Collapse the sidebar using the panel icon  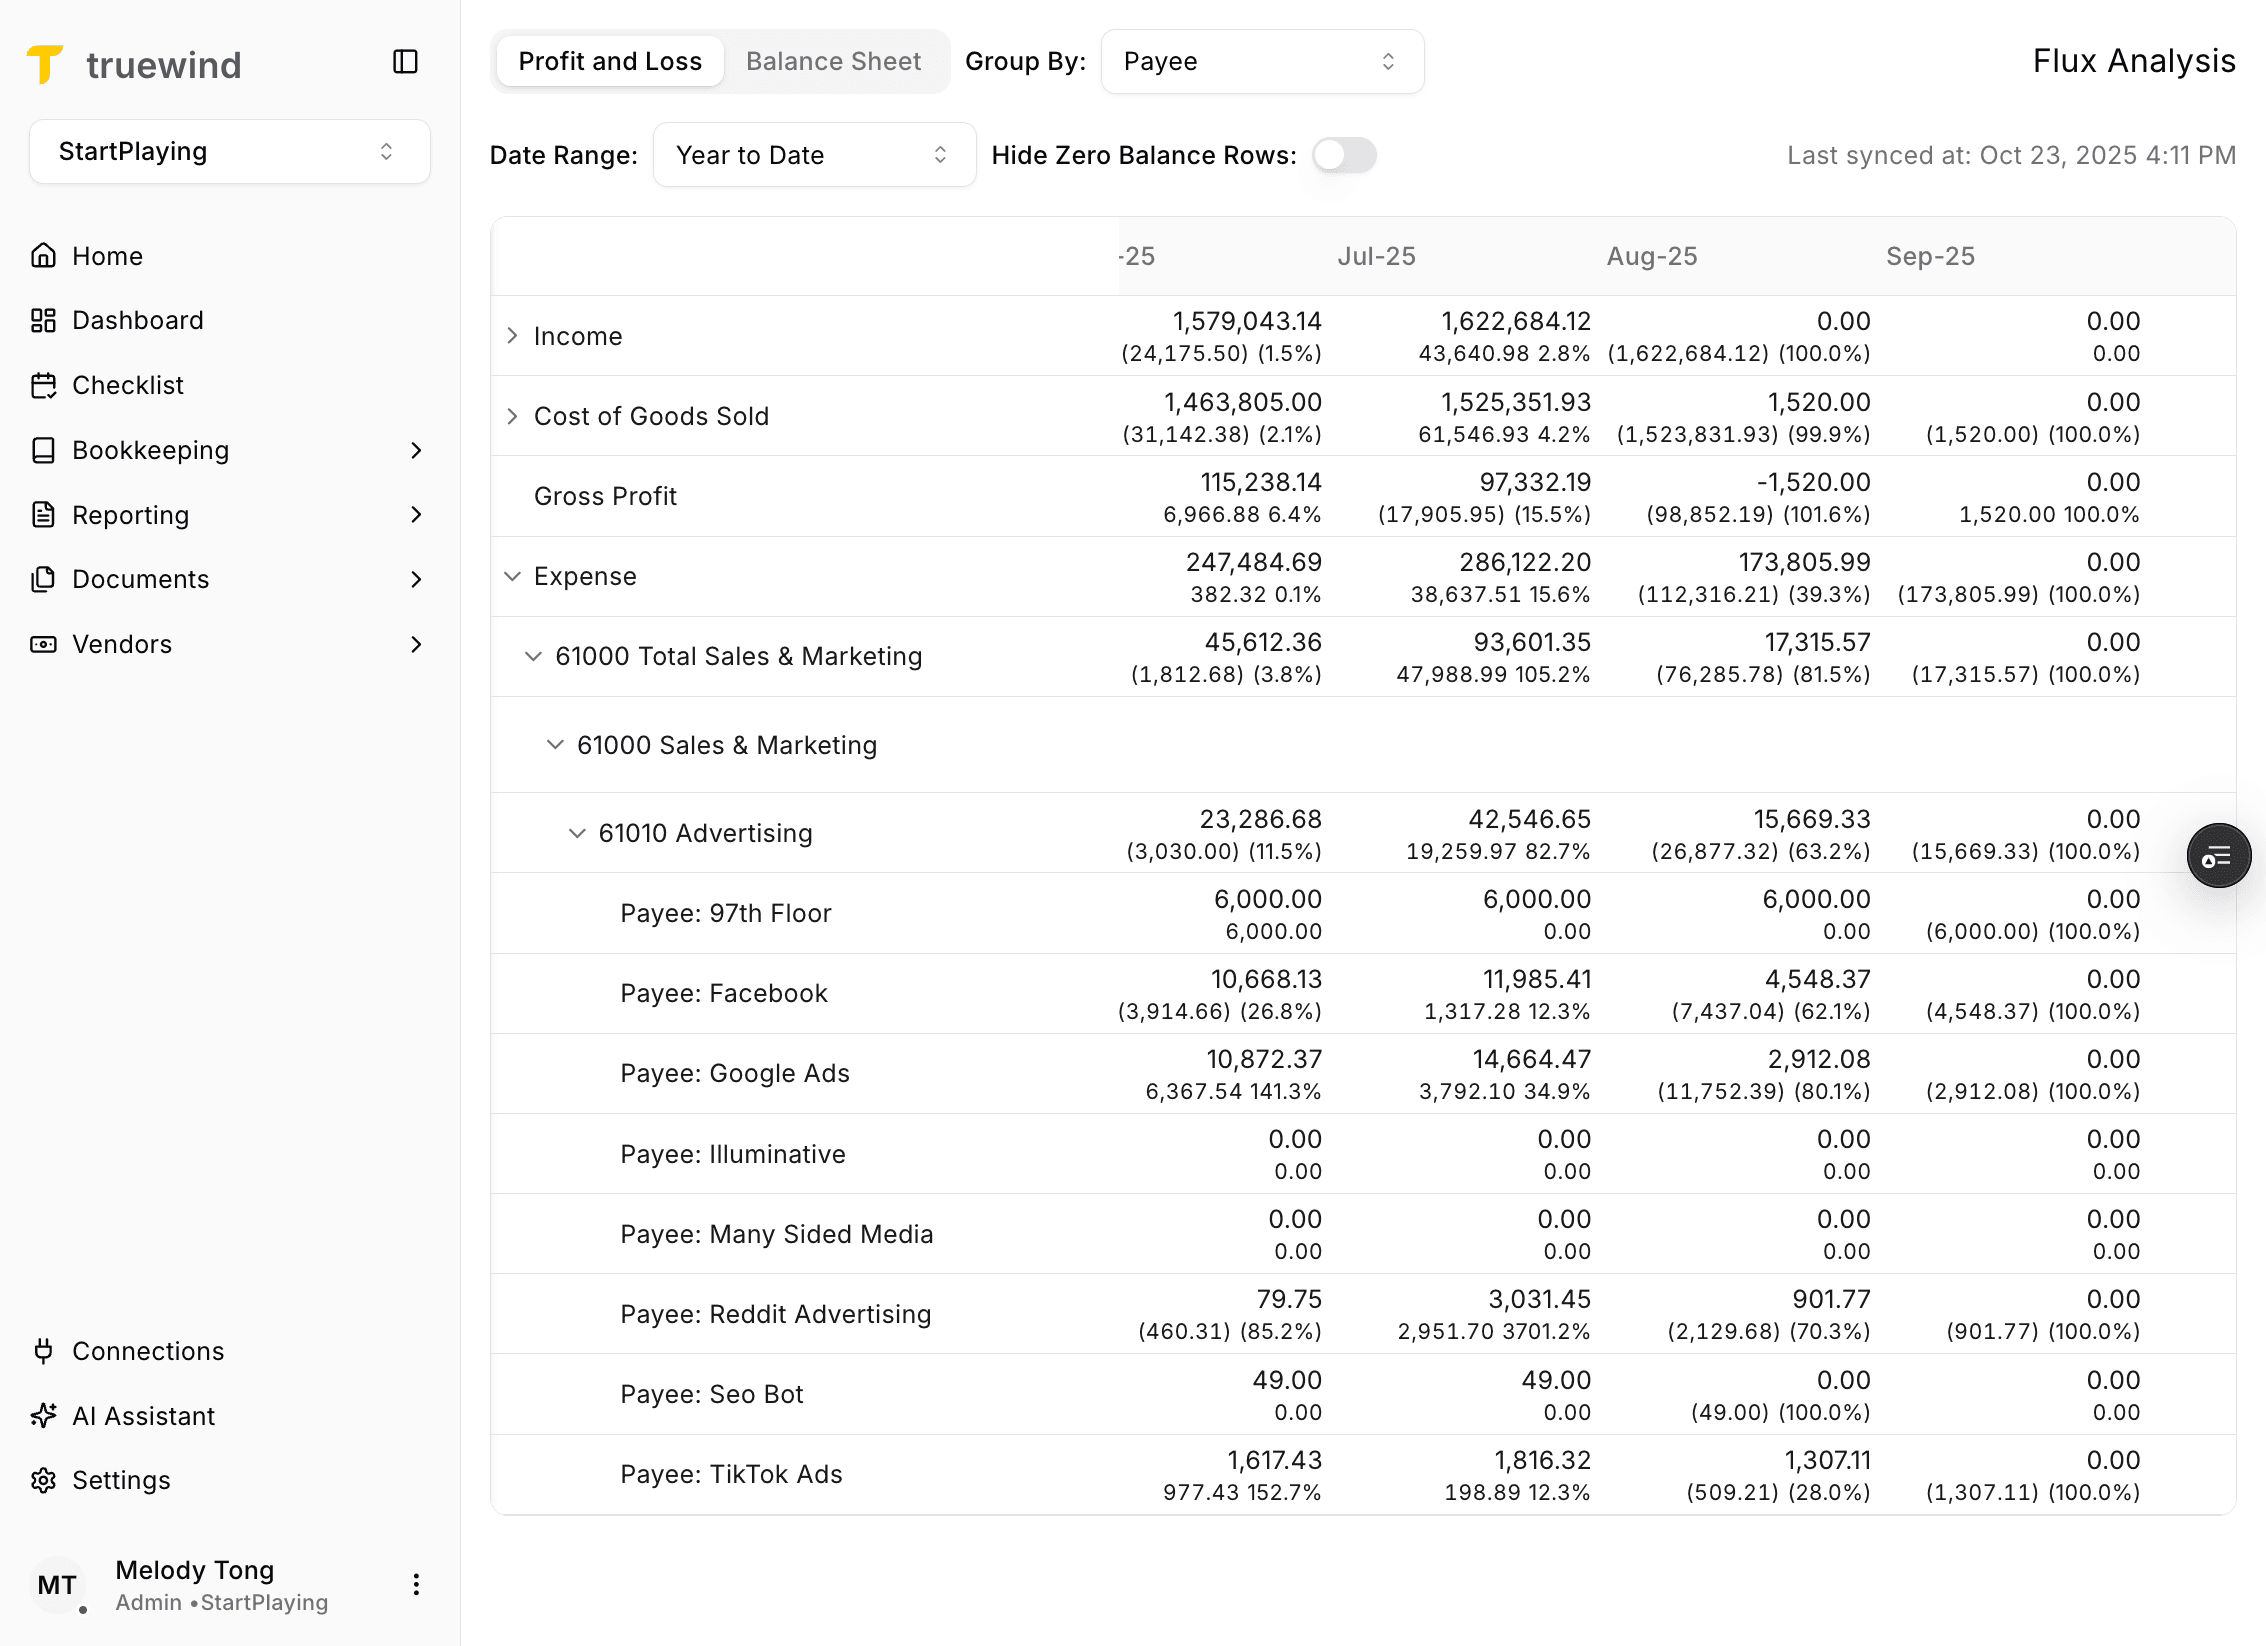pyautogui.click(x=405, y=62)
